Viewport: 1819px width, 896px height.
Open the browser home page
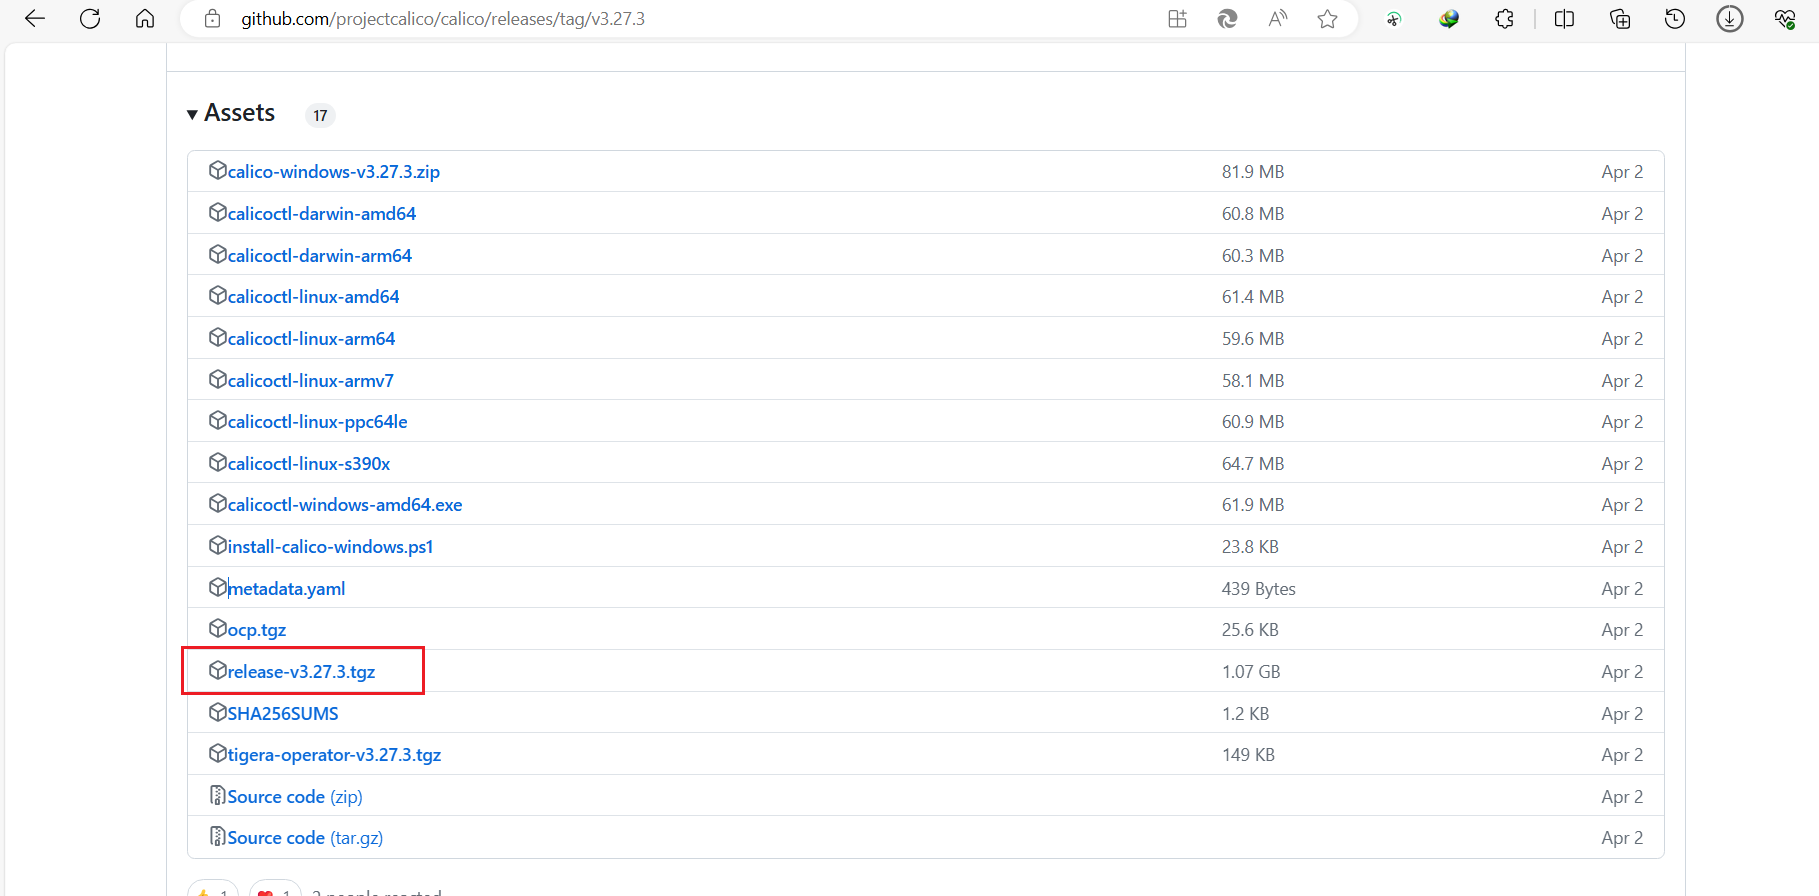pyautogui.click(x=145, y=19)
